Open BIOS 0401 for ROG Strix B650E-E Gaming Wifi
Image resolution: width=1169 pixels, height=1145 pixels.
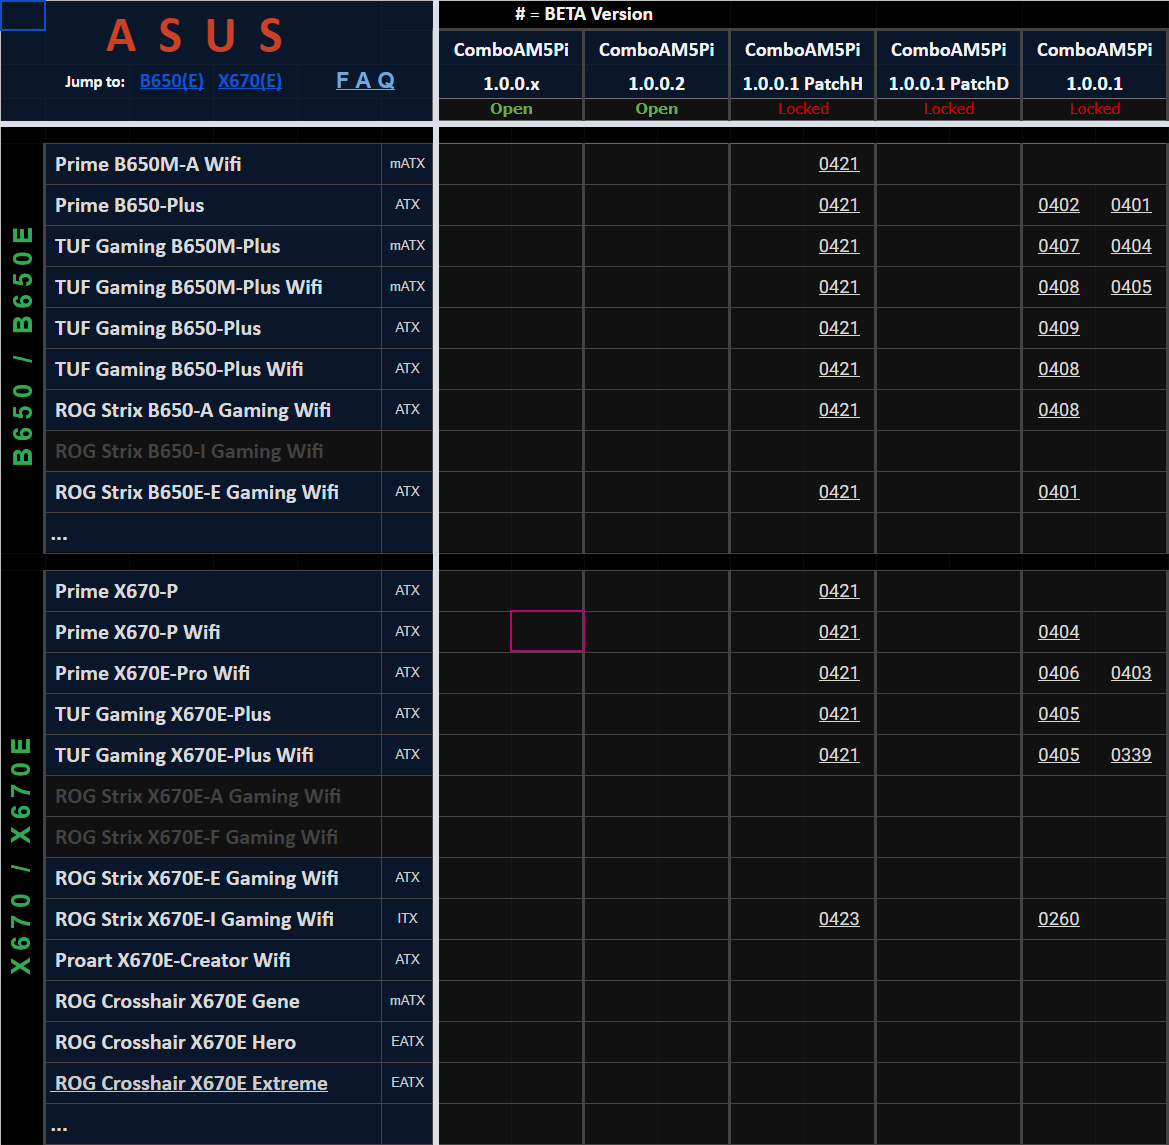[1059, 492]
